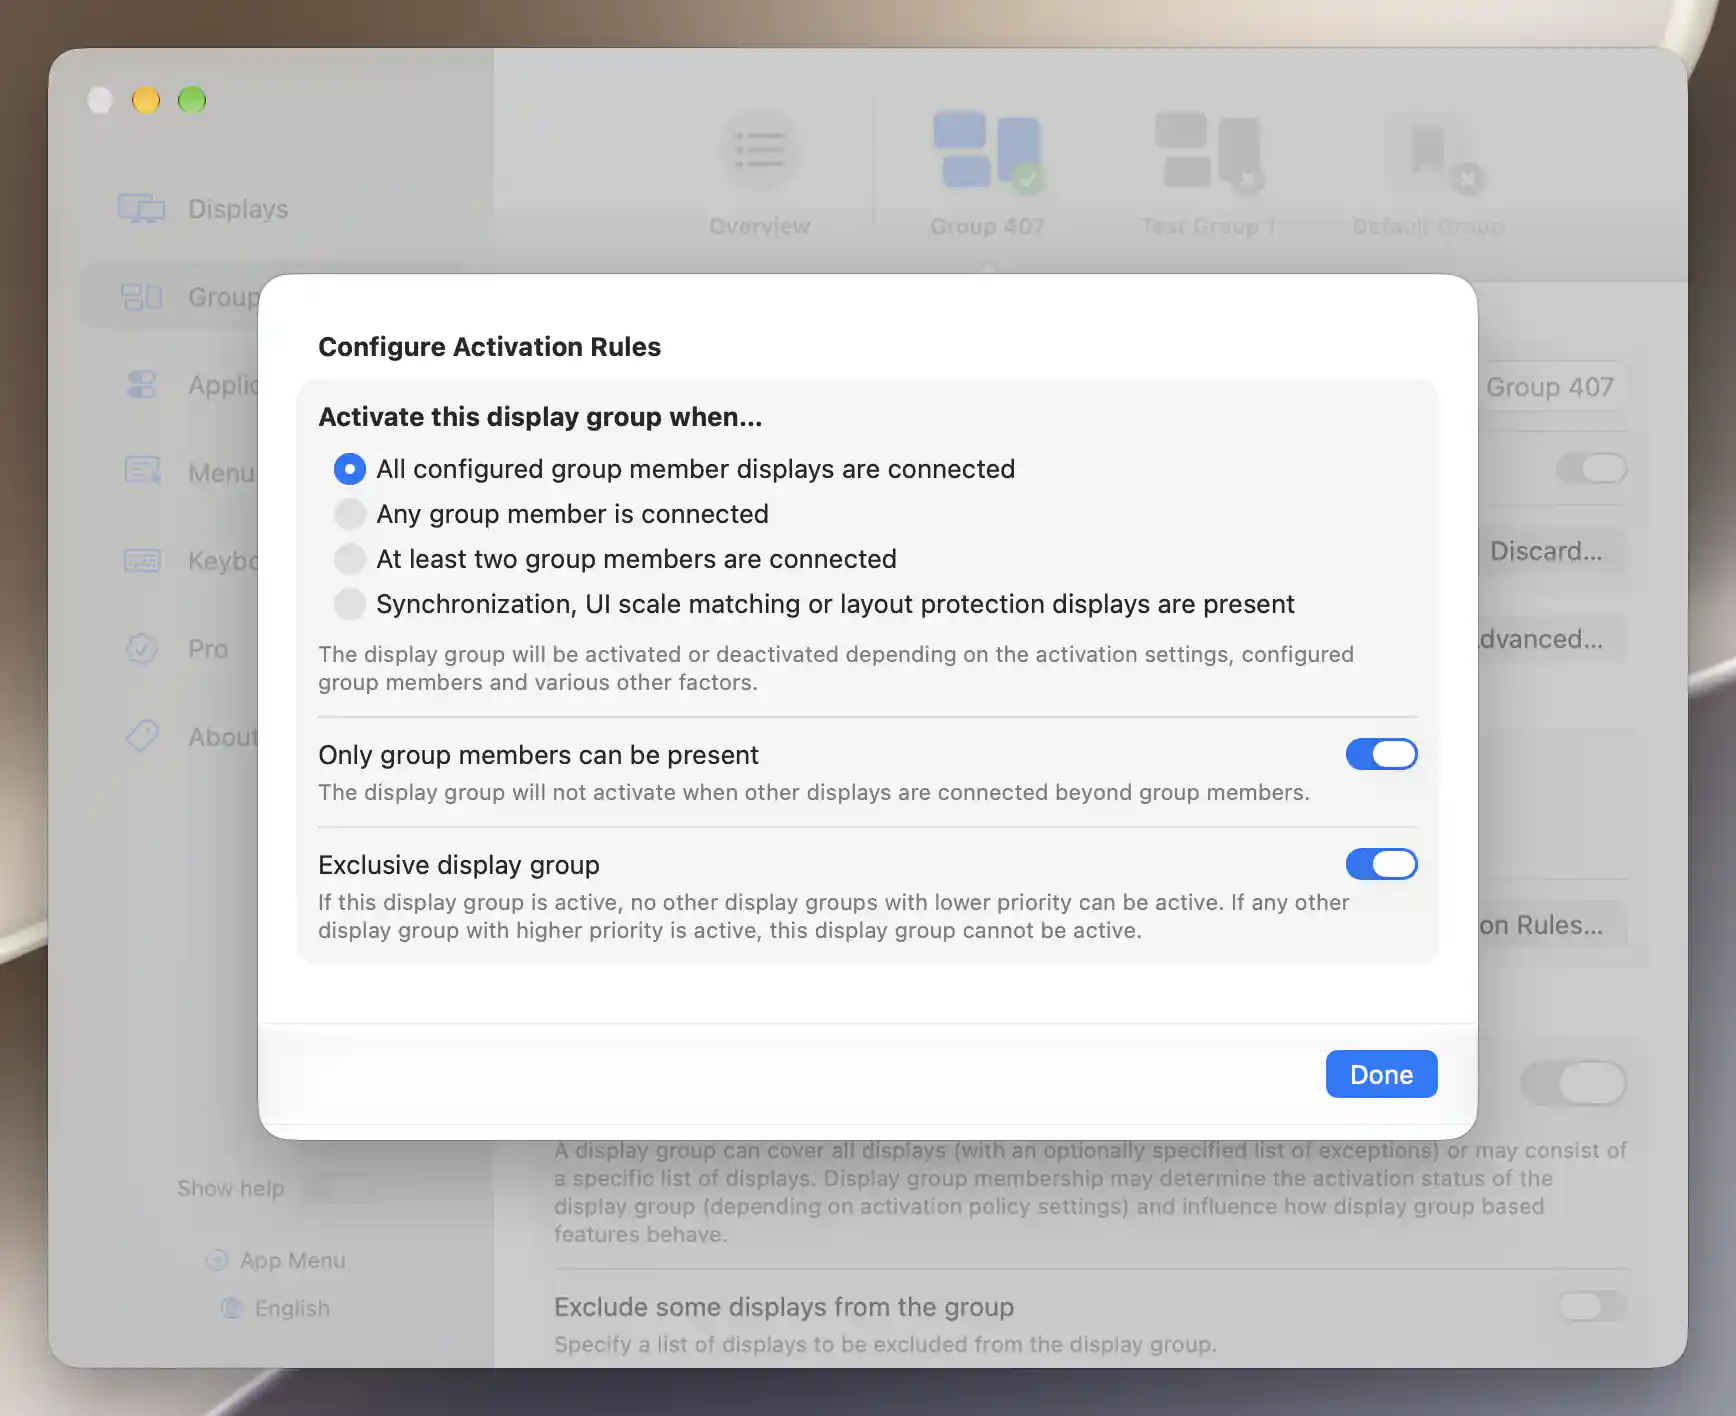Click the Done button
The width and height of the screenshot is (1736, 1416).
[1381, 1074]
